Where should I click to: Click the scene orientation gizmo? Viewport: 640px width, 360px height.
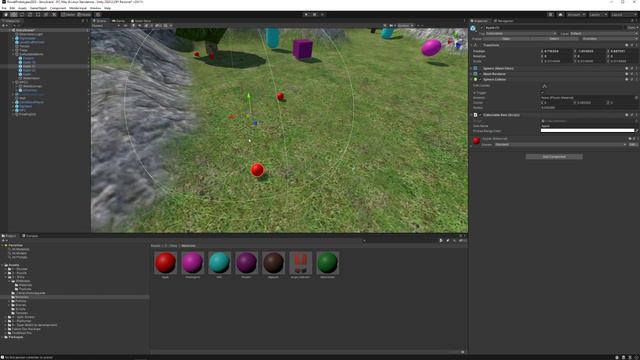point(456,42)
